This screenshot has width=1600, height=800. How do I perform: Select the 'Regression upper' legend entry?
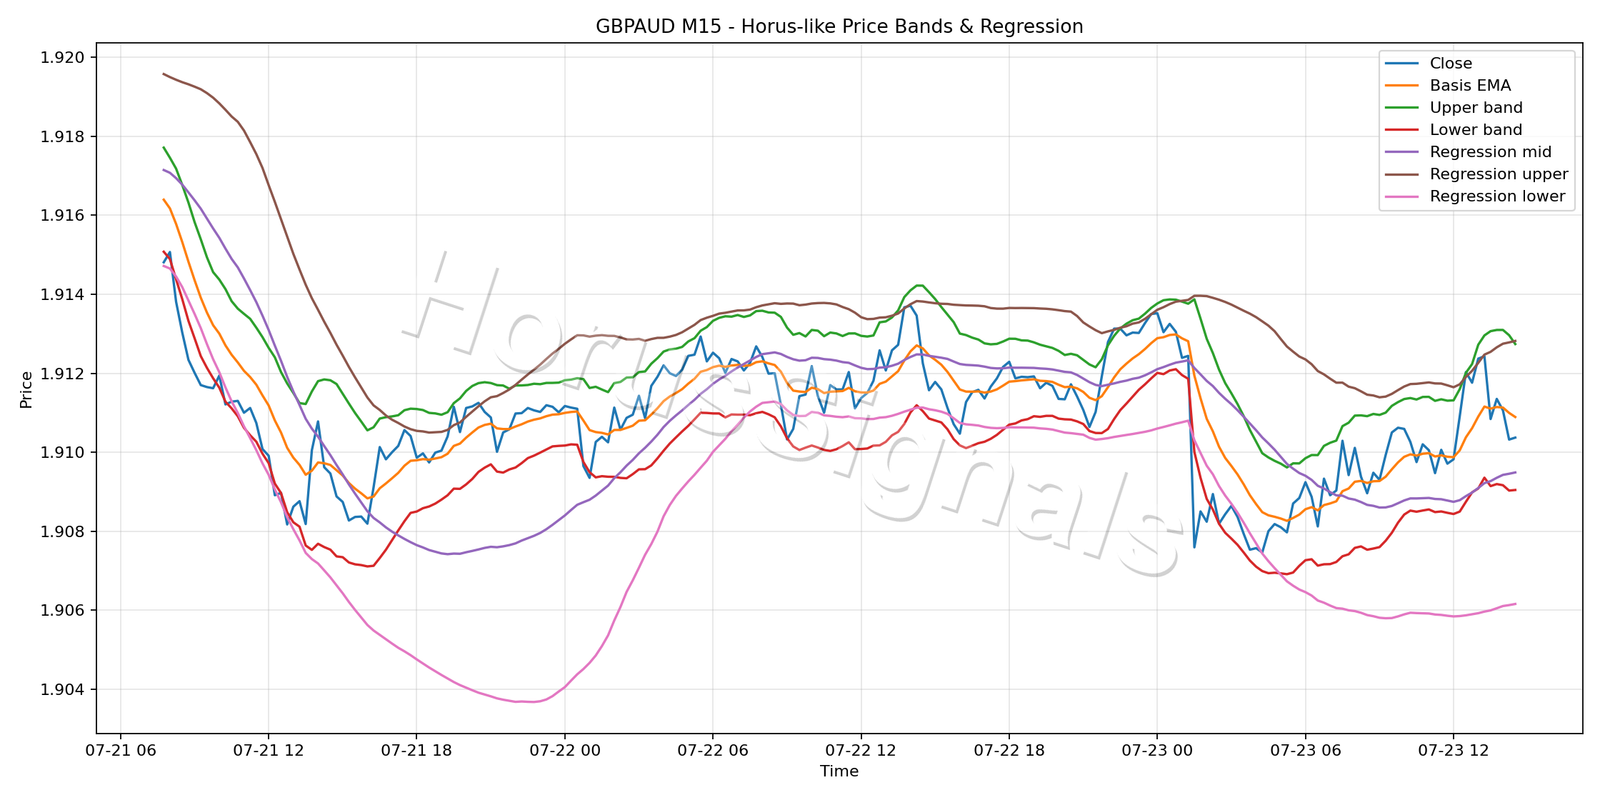1477,174
